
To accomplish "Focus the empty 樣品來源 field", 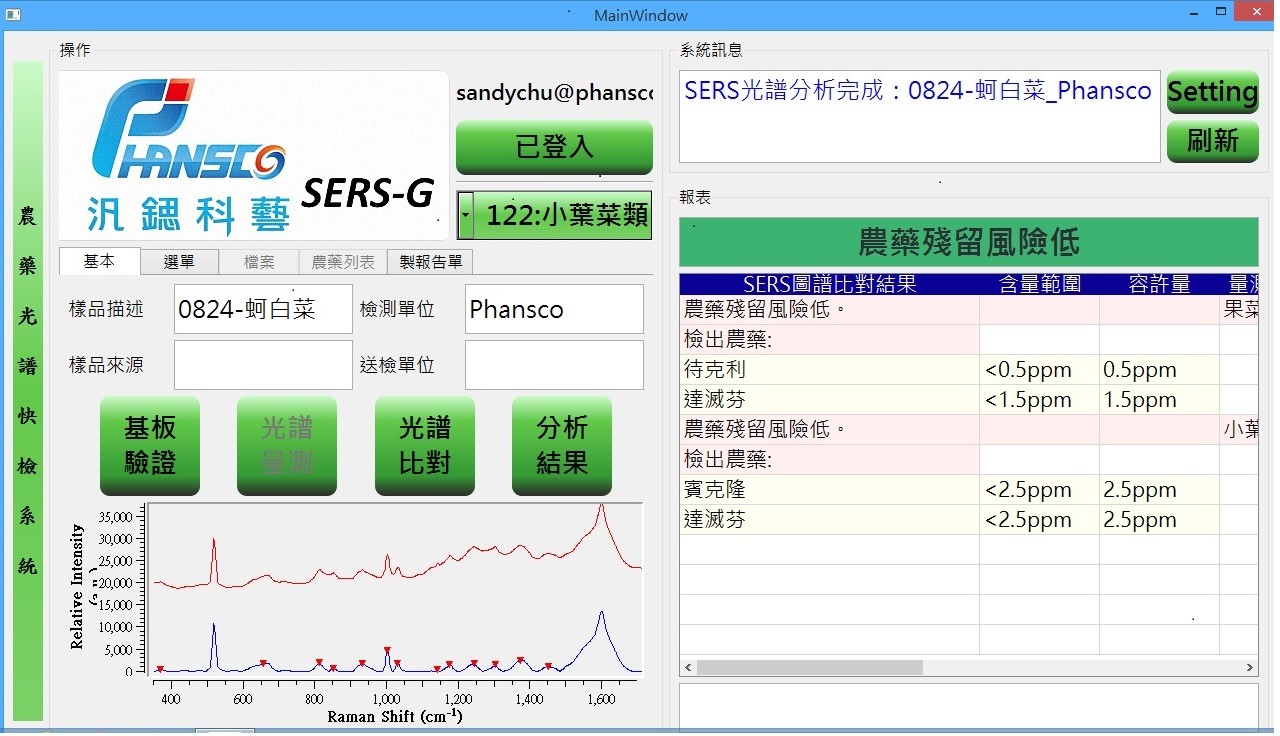I will pos(263,365).
